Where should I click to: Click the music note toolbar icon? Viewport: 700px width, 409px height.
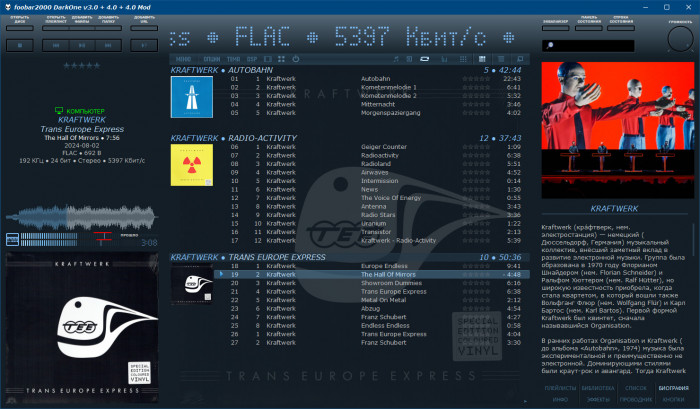pyautogui.click(x=396, y=59)
